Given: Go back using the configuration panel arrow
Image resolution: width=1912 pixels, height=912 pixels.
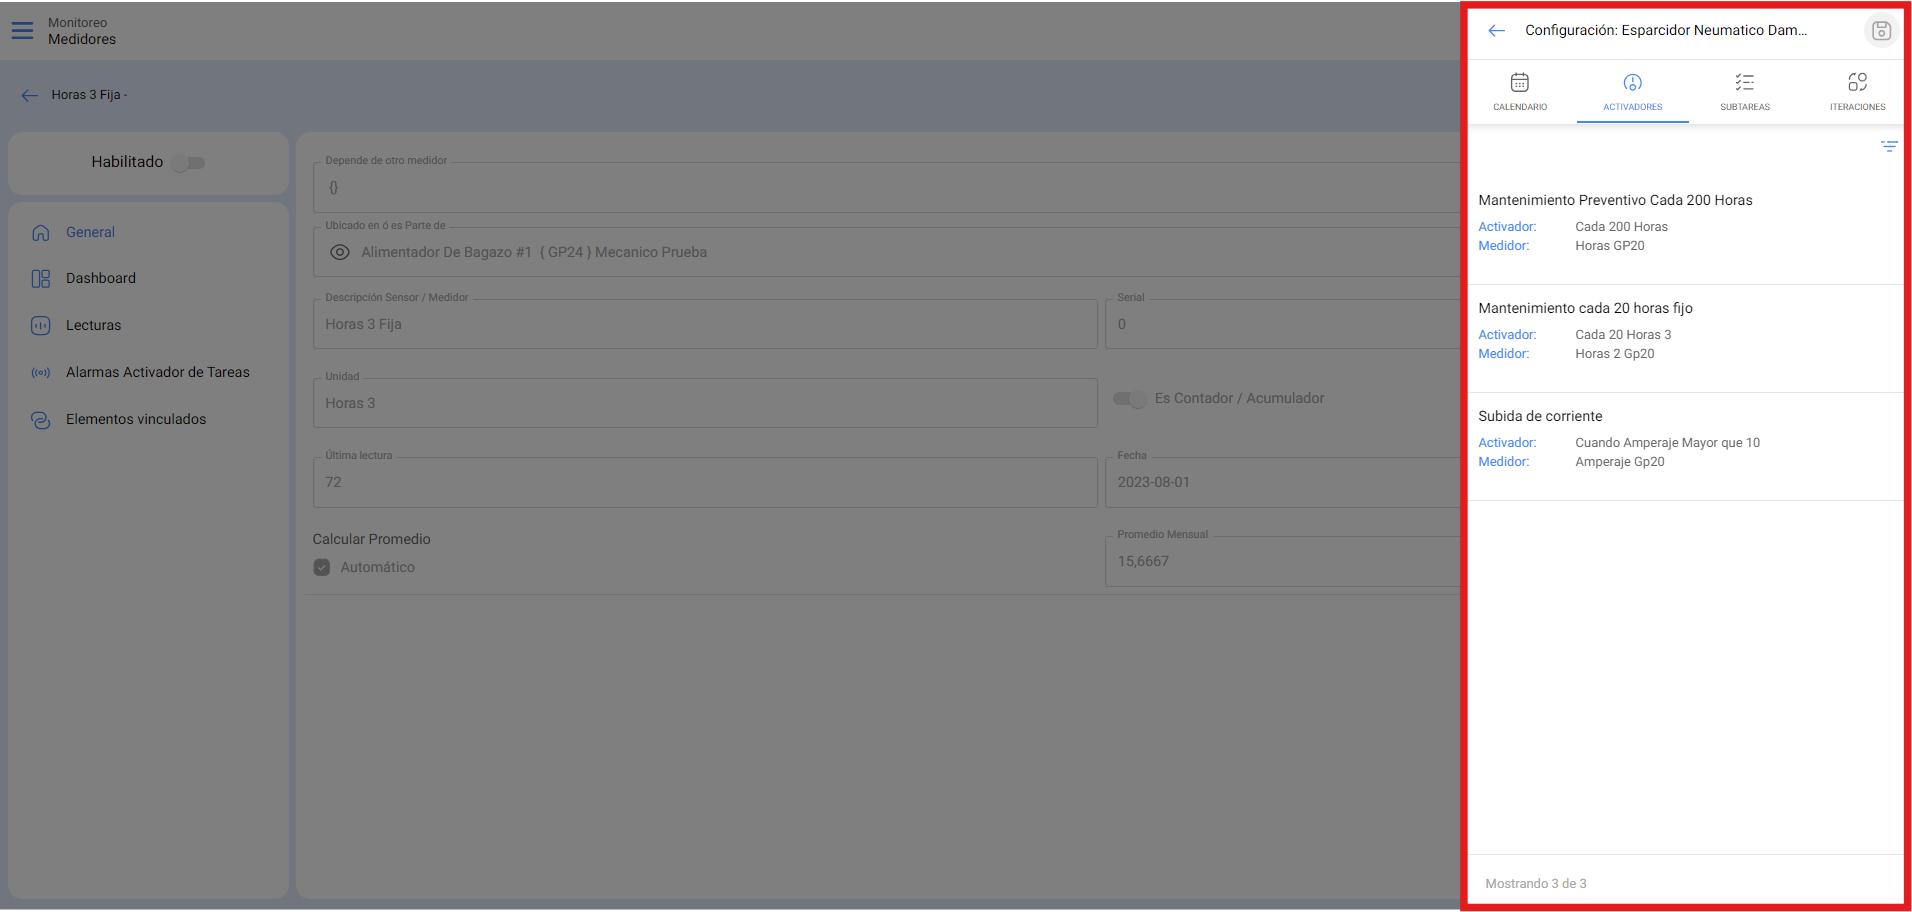Looking at the screenshot, I should (1496, 31).
